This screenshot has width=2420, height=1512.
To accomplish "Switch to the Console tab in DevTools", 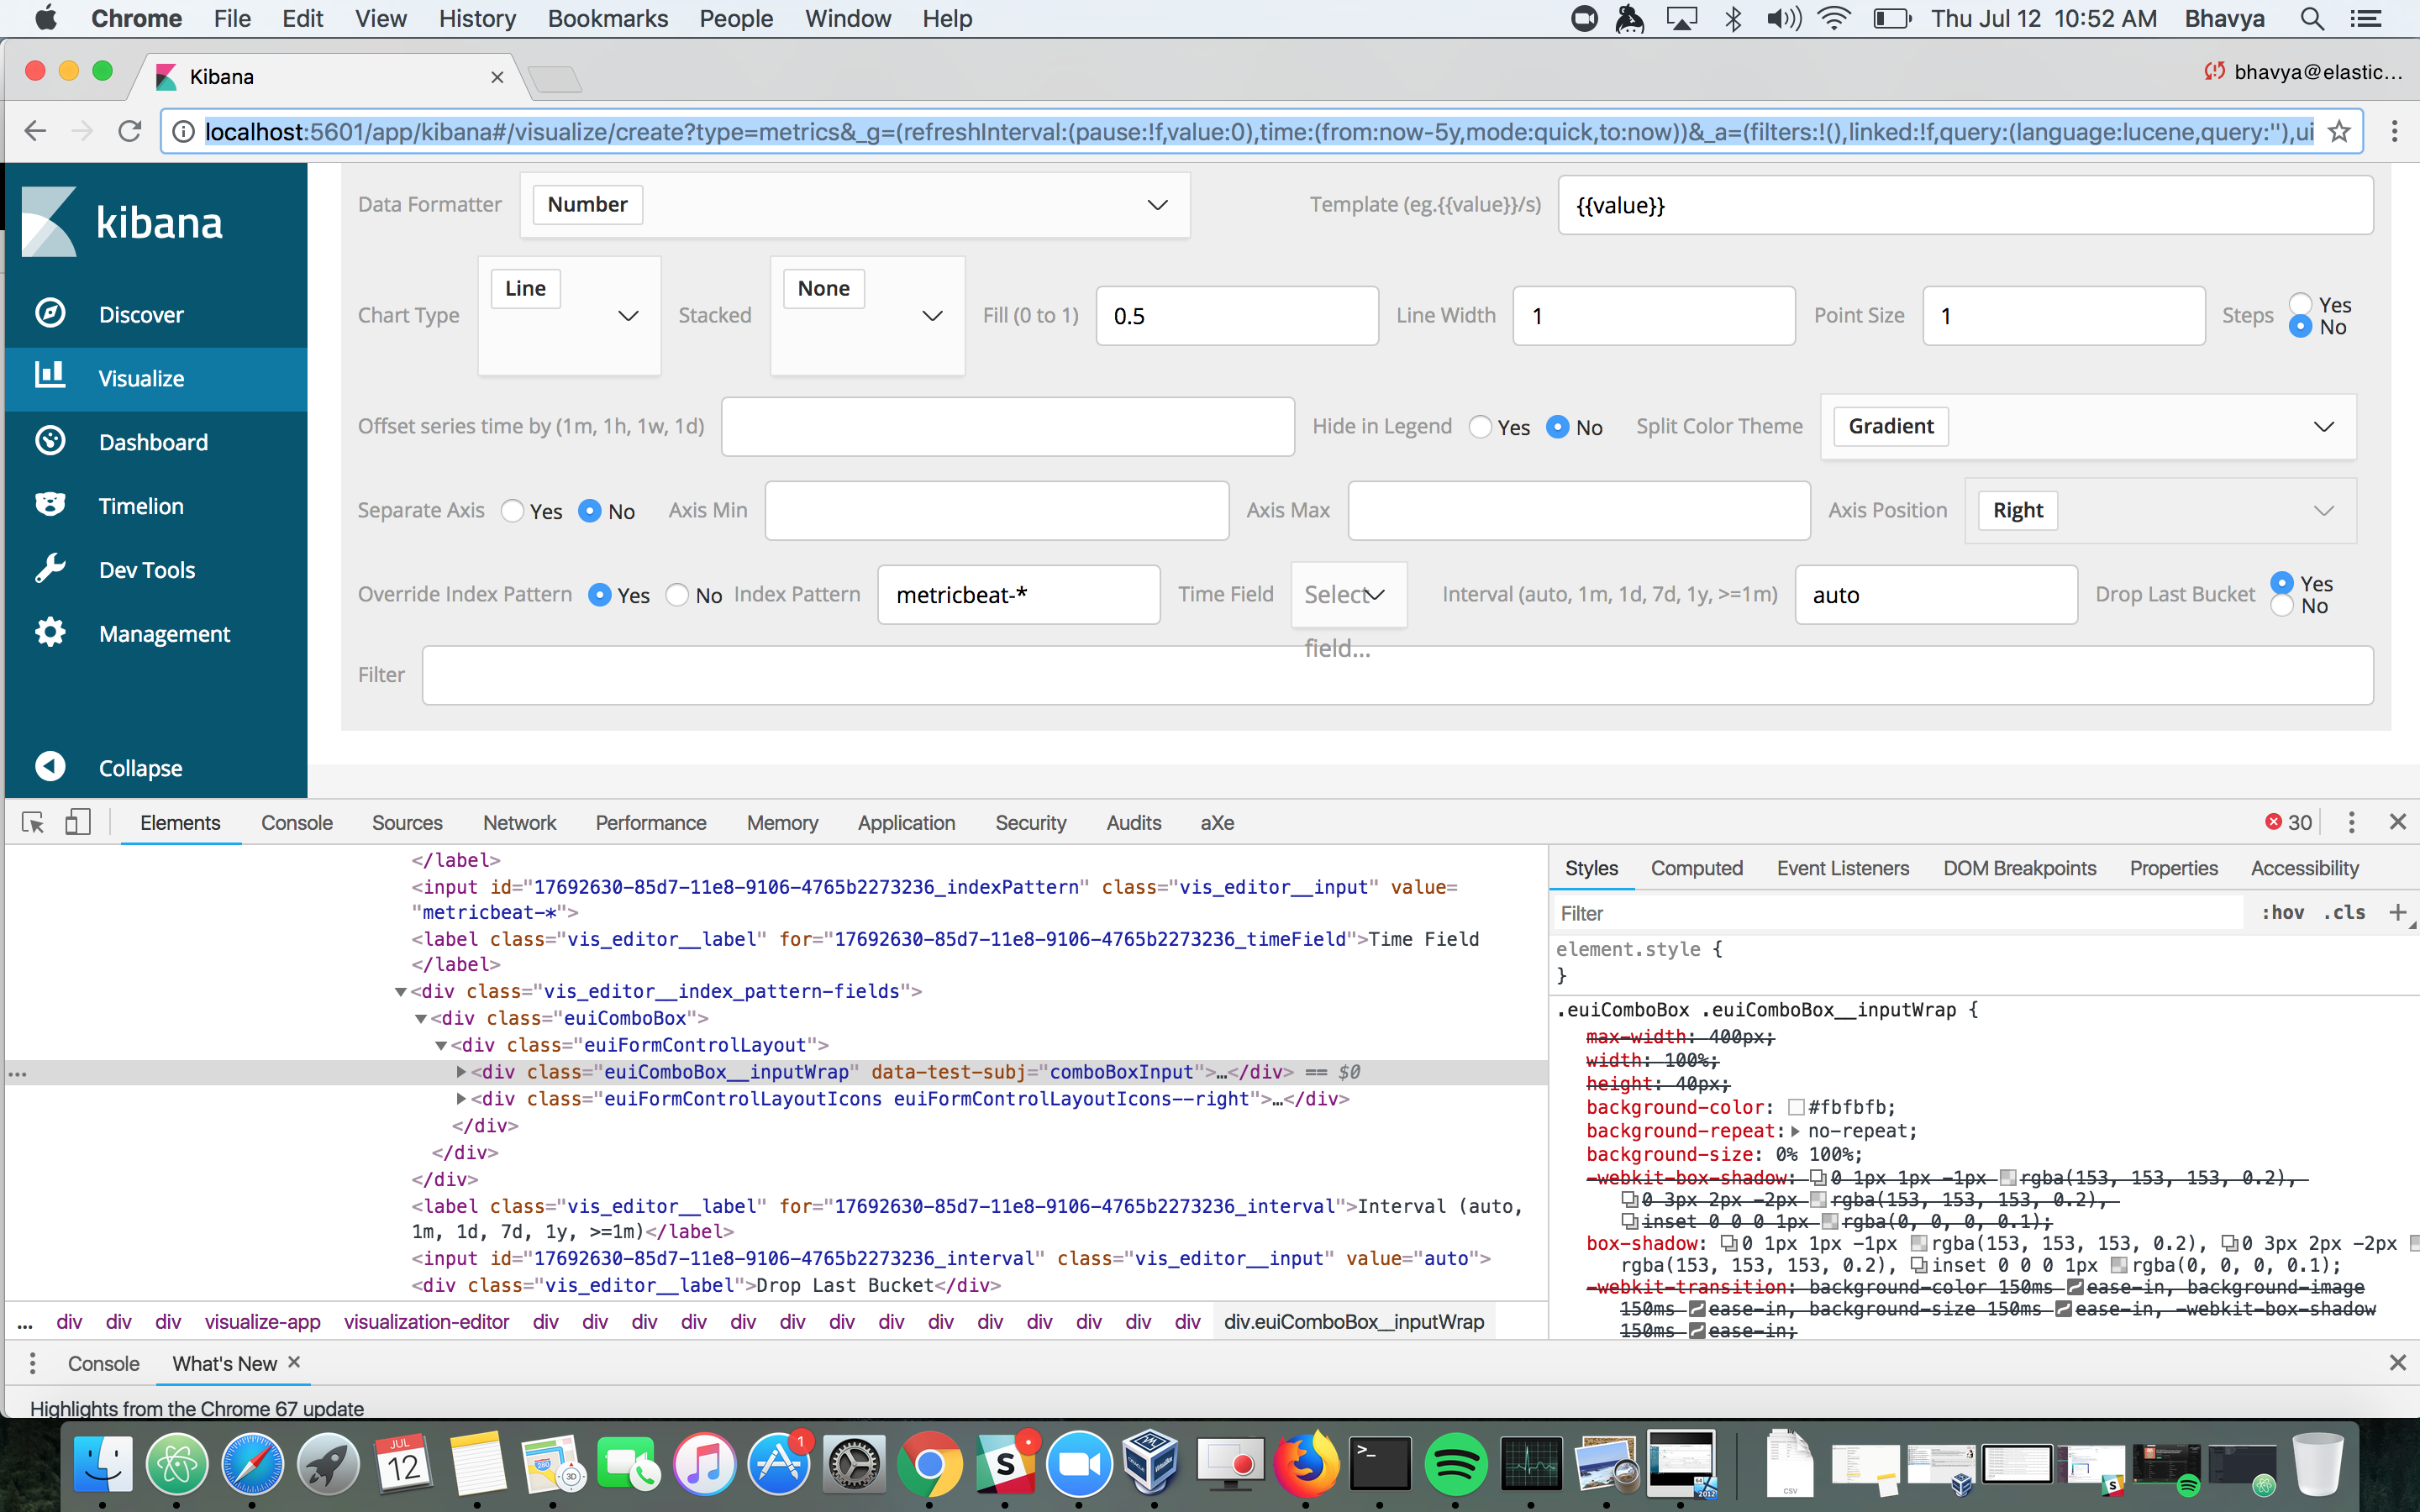I will [x=296, y=822].
